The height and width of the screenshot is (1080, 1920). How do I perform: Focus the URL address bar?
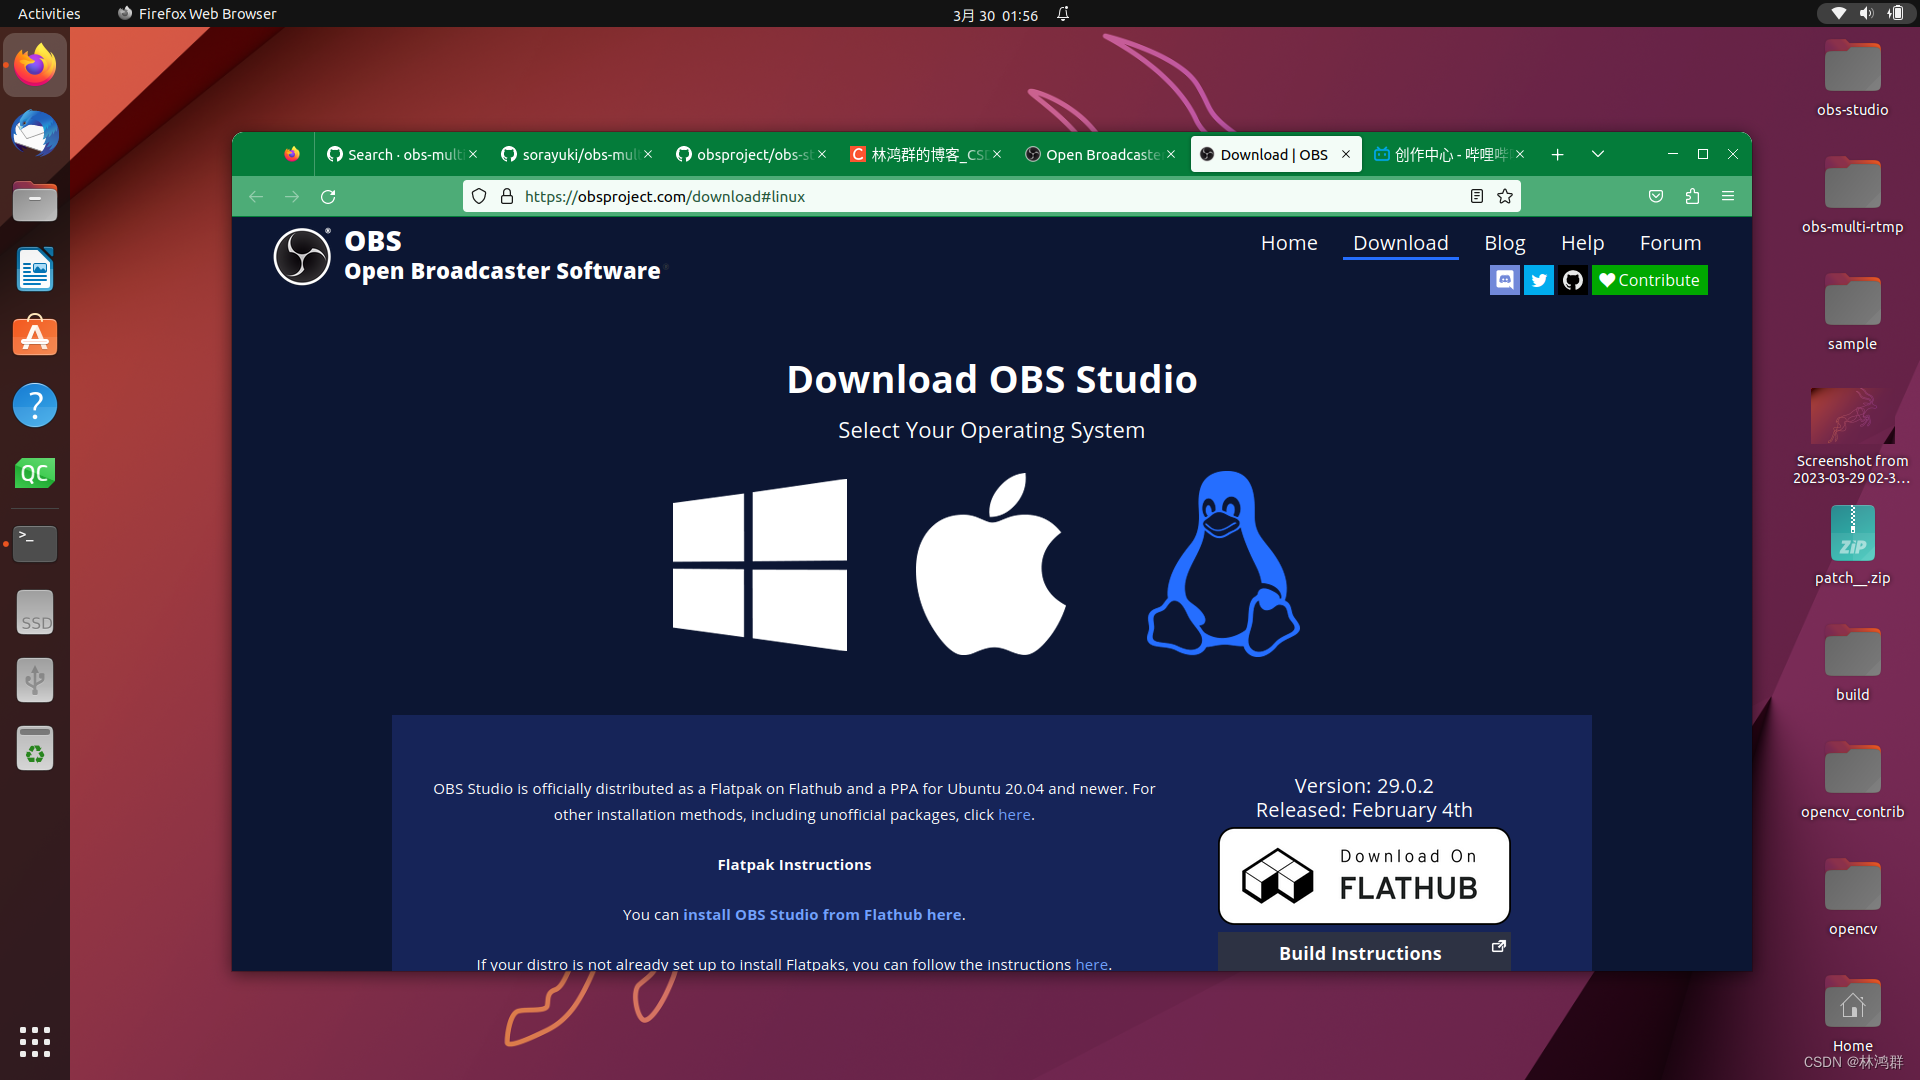pos(990,197)
